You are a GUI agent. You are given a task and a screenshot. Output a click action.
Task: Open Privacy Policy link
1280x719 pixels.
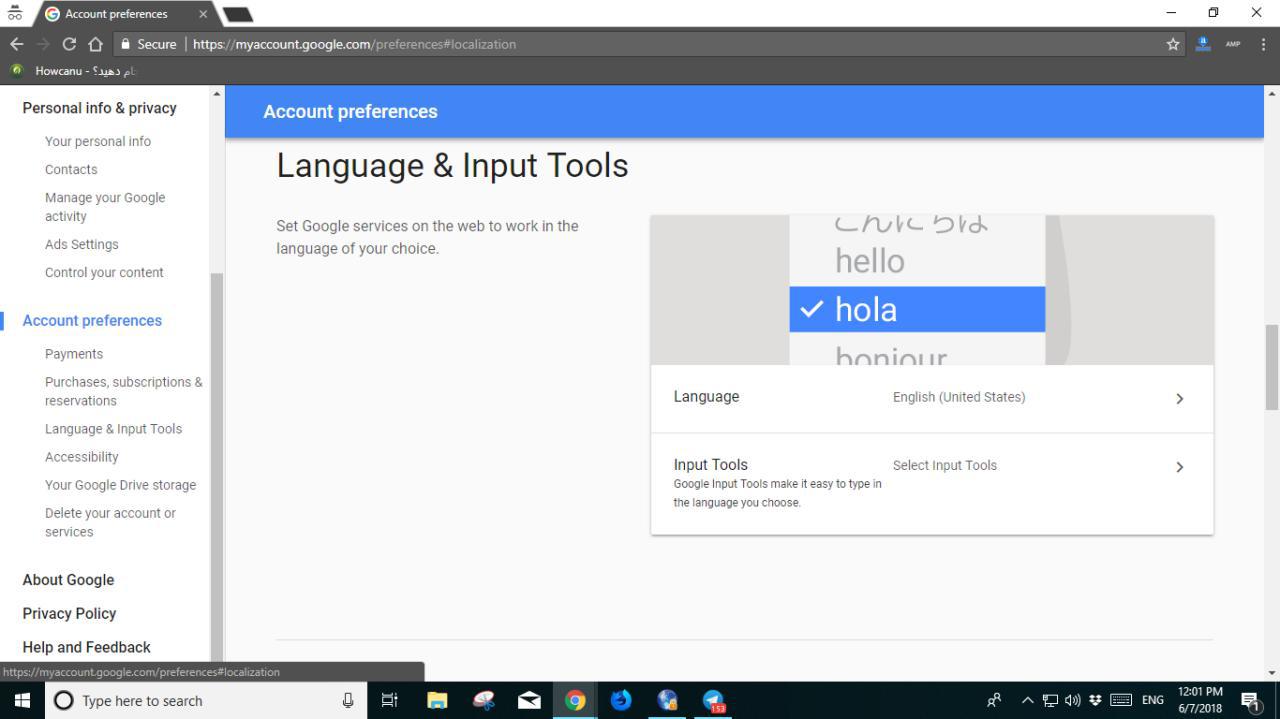pos(69,614)
